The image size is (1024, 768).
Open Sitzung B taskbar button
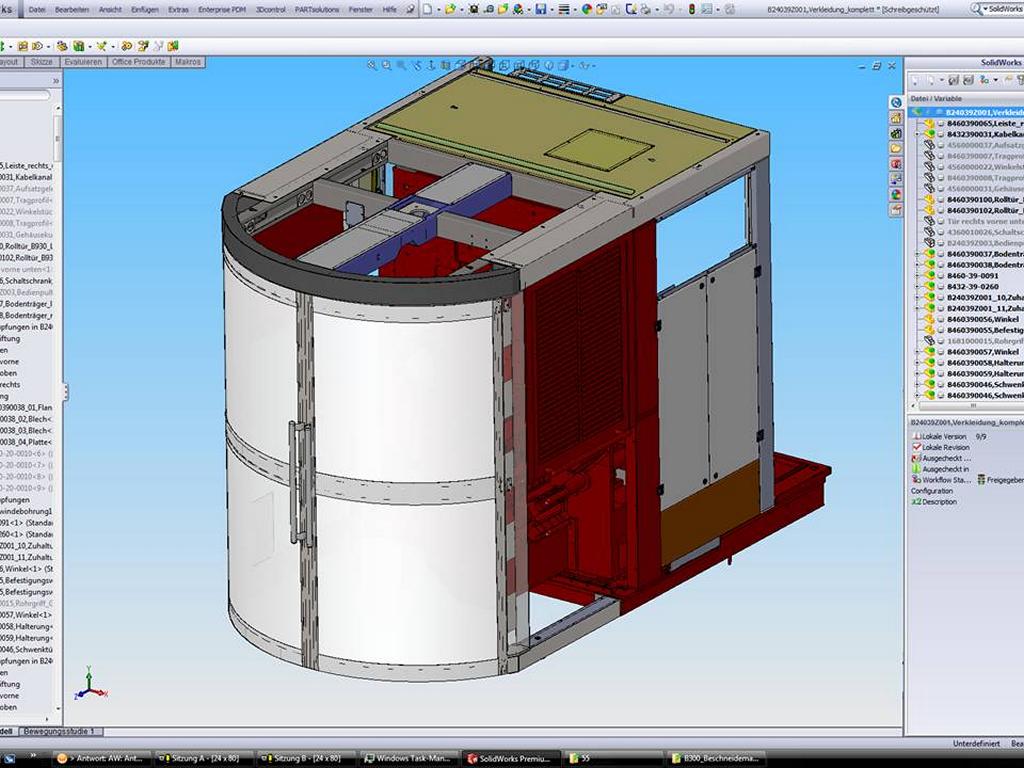click(x=306, y=758)
